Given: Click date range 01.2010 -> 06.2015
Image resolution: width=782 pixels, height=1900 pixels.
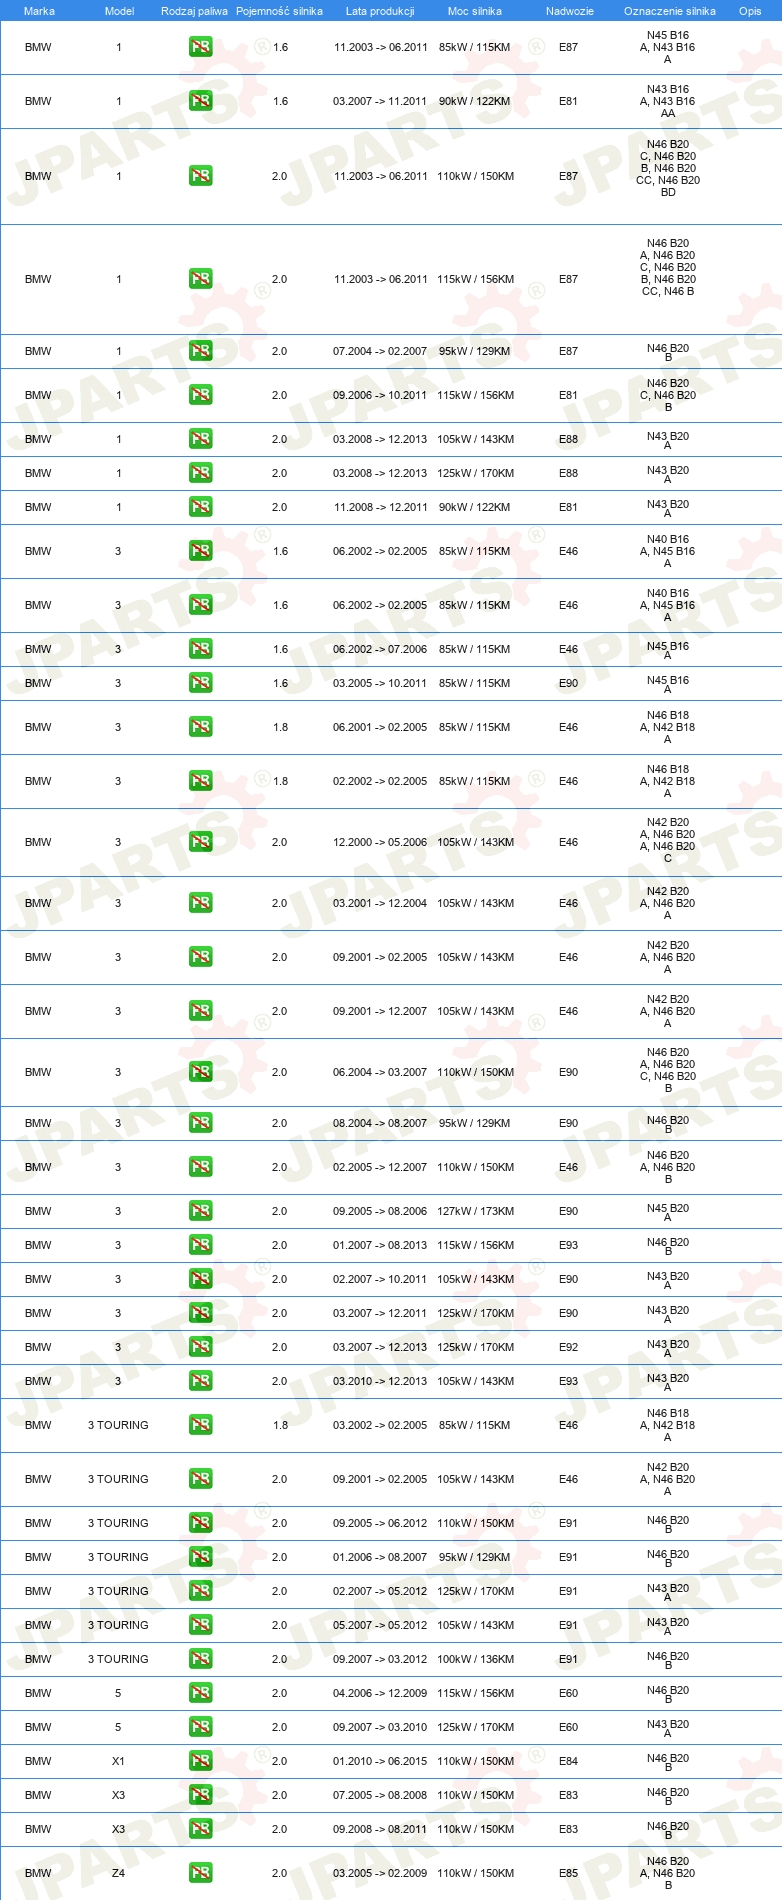Looking at the screenshot, I should (380, 1761).
